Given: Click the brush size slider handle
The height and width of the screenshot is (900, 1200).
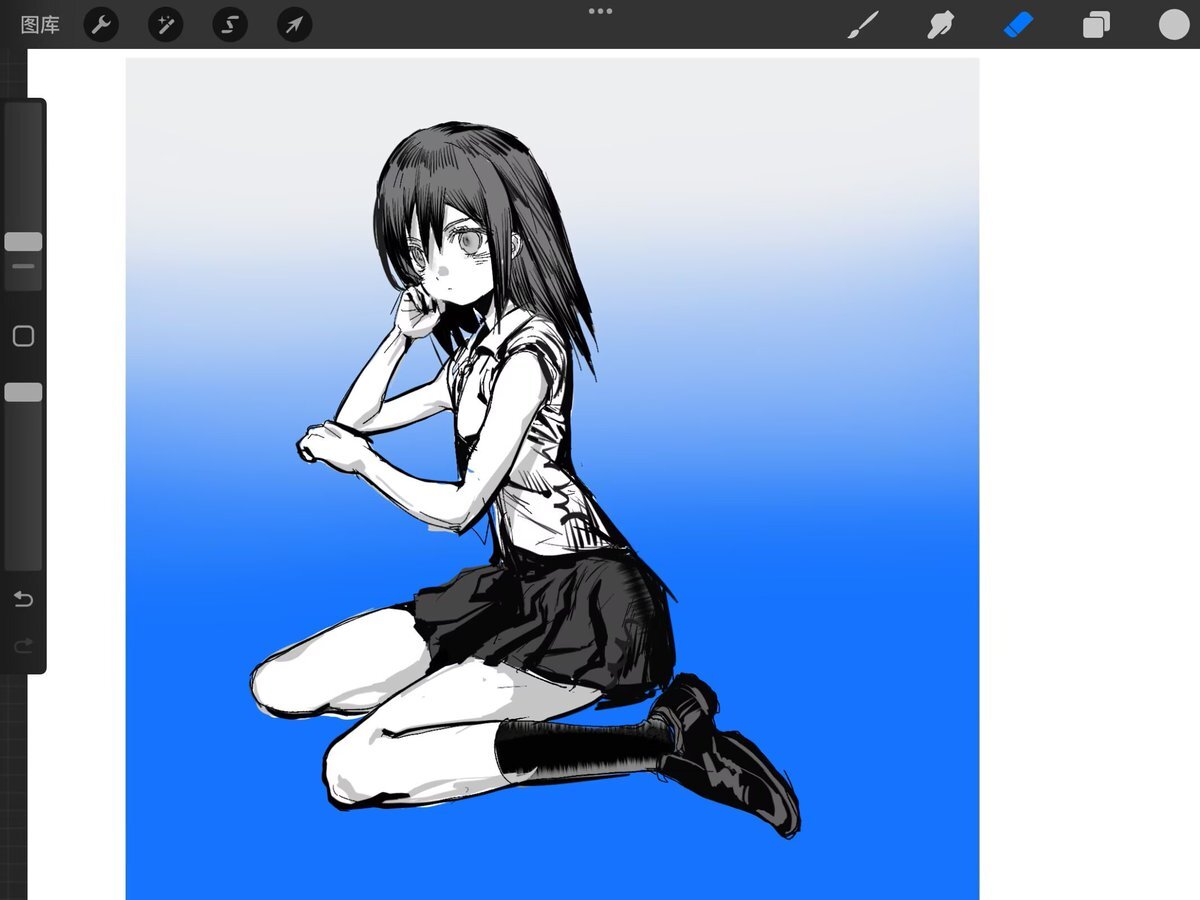Looking at the screenshot, I should (23, 242).
